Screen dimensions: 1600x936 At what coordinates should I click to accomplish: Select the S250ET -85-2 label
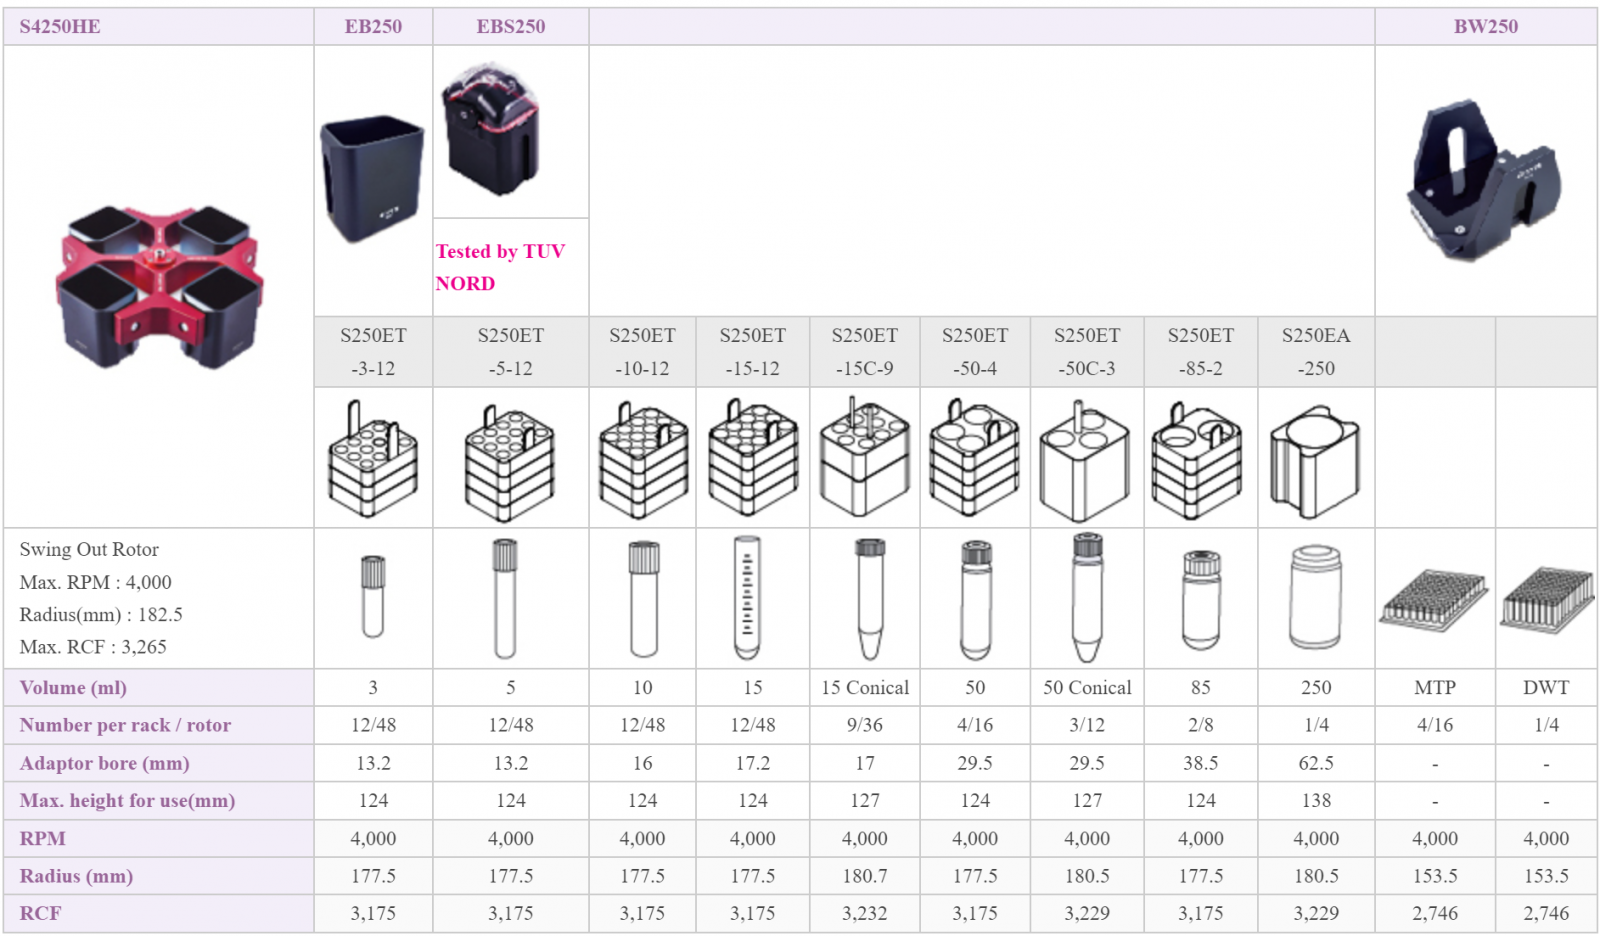[1201, 352]
